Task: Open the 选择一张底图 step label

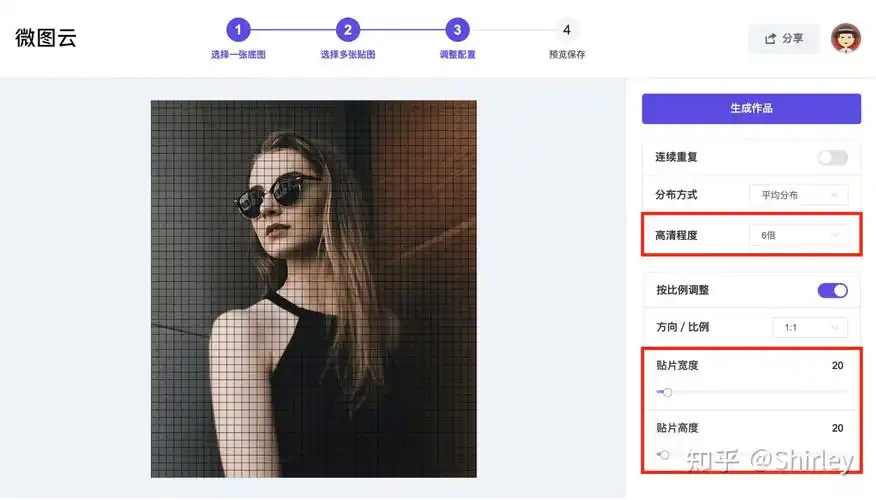Action: tap(238, 54)
